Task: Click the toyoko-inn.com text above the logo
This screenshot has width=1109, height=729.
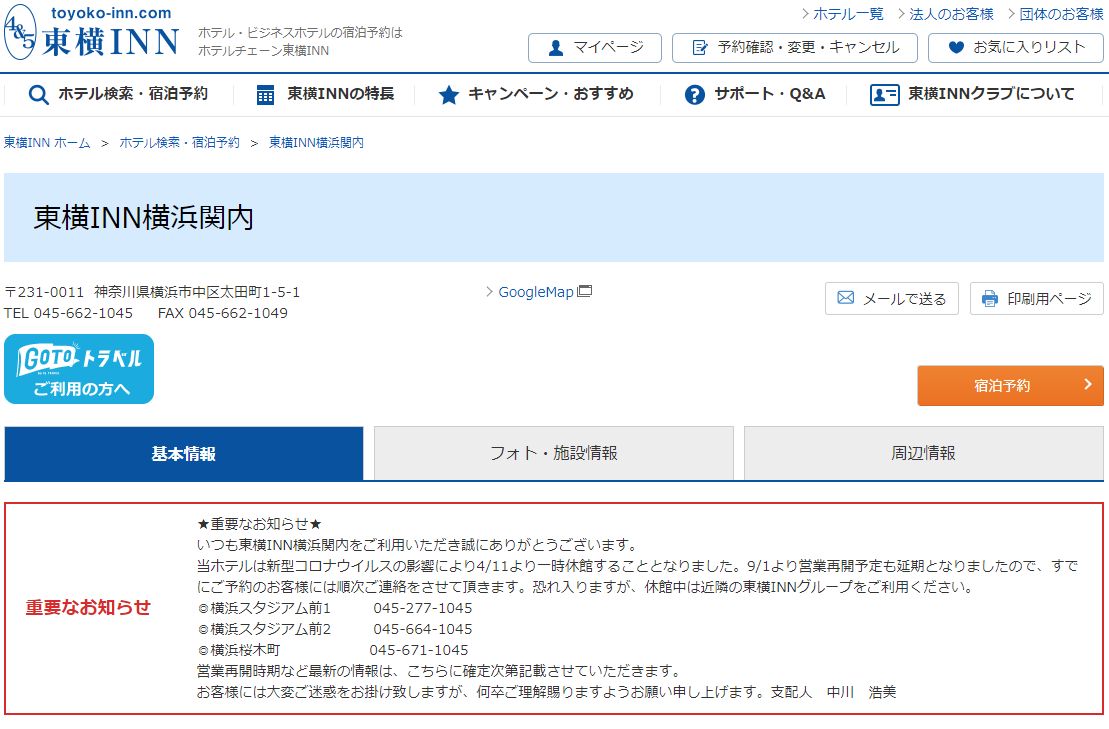Action: pos(111,13)
